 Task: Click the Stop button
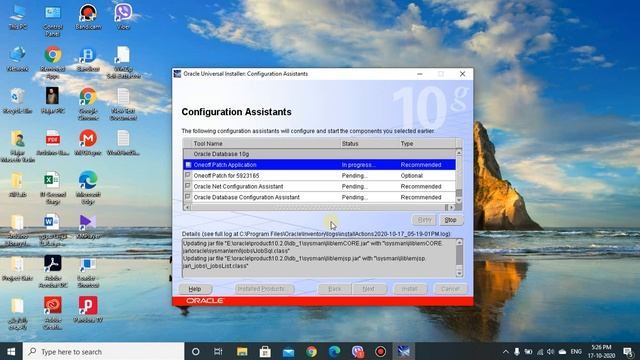451,220
